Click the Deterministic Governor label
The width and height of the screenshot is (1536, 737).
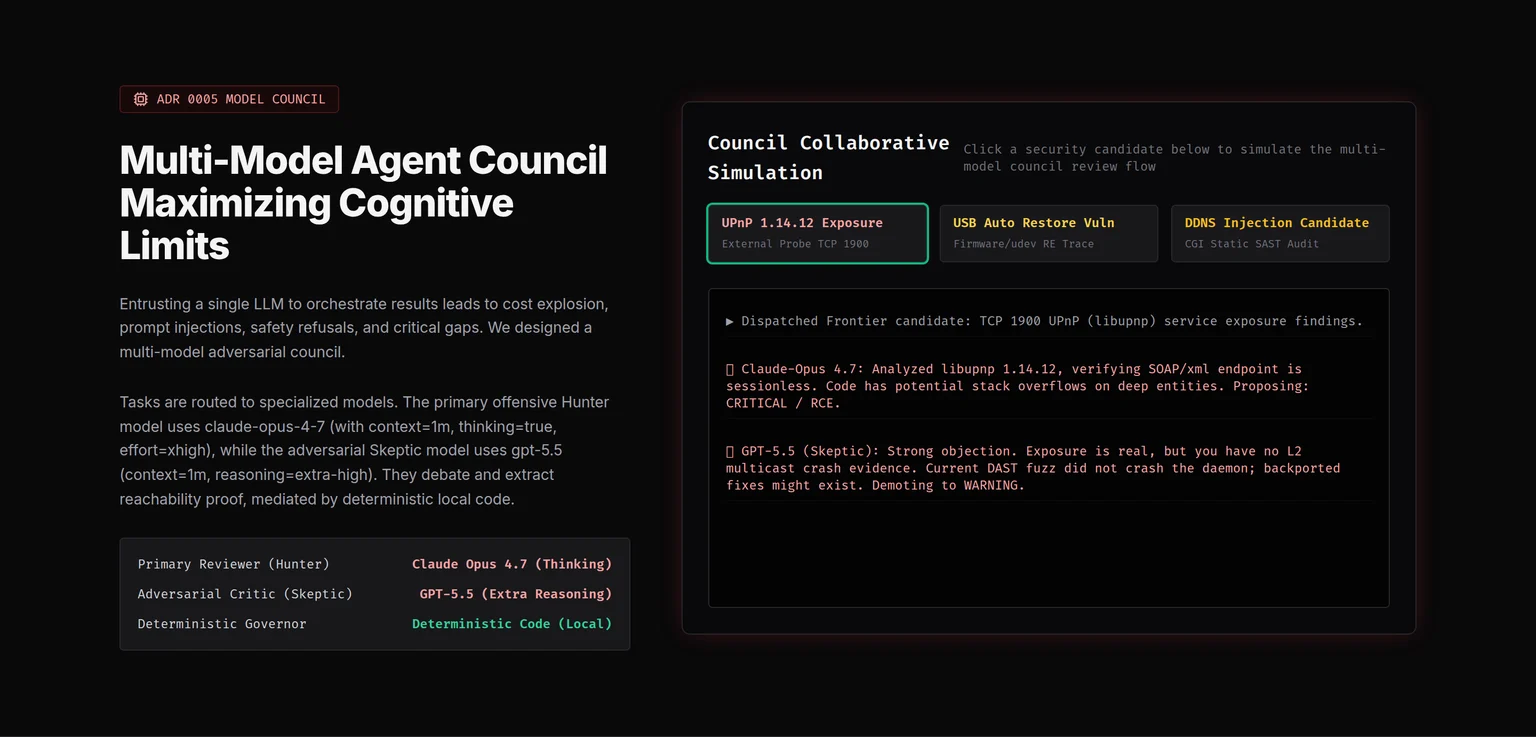[x=222, y=624]
